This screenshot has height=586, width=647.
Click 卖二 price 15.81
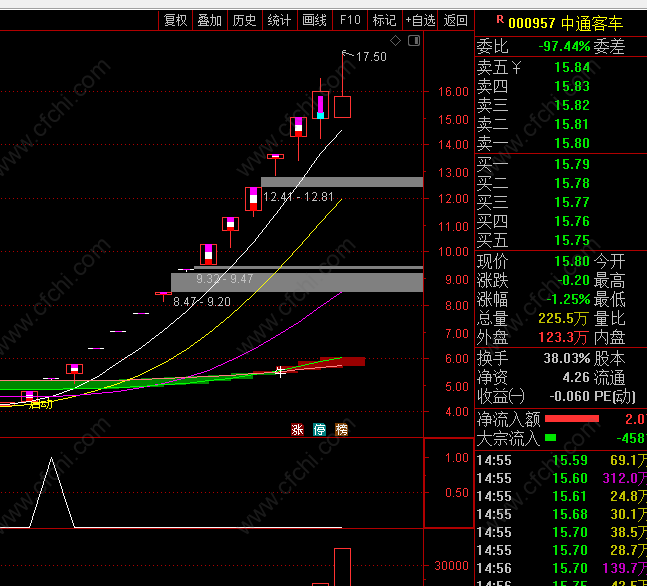pyautogui.click(x=572, y=124)
